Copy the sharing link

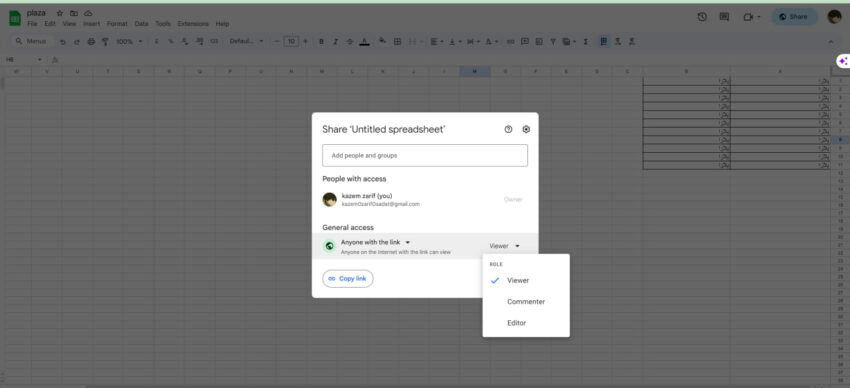pos(347,279)
